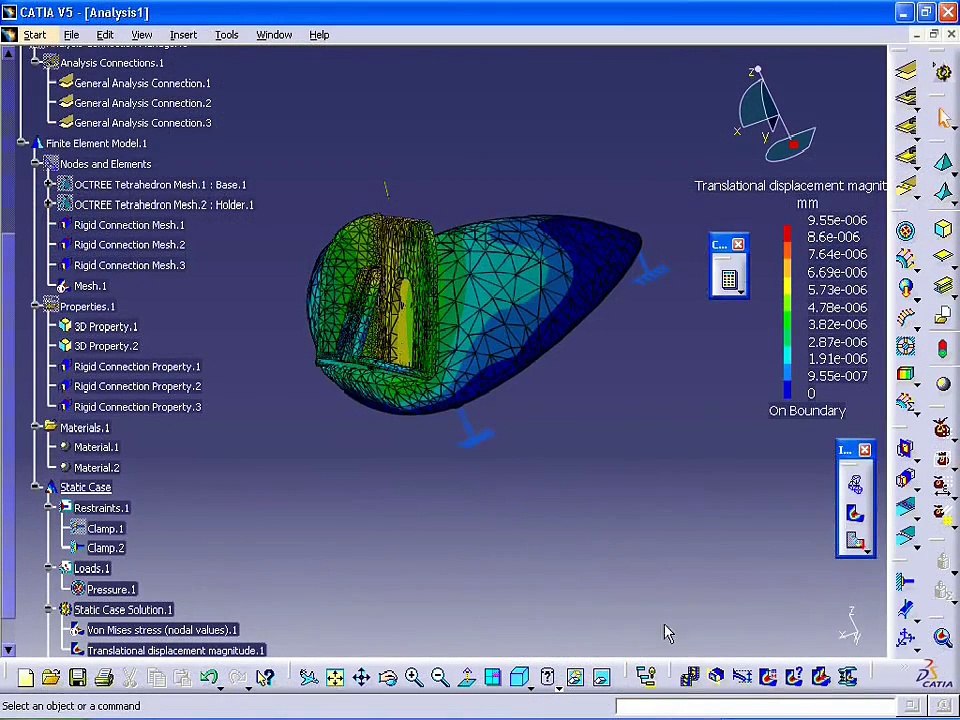Click the Compute calculator icon in floating toolbar

pyautogui.click(x=728, y=281)
